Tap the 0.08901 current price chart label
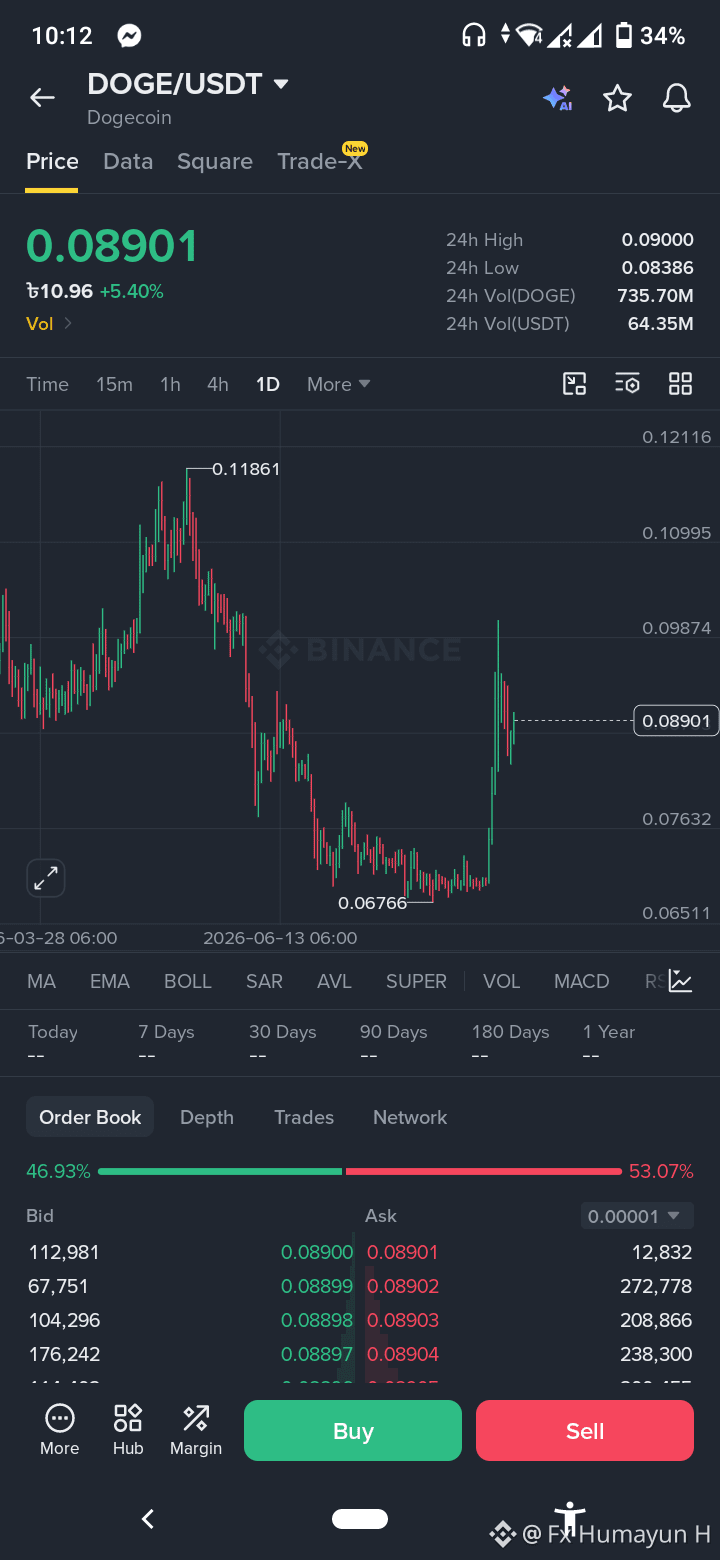 (676, 721)
